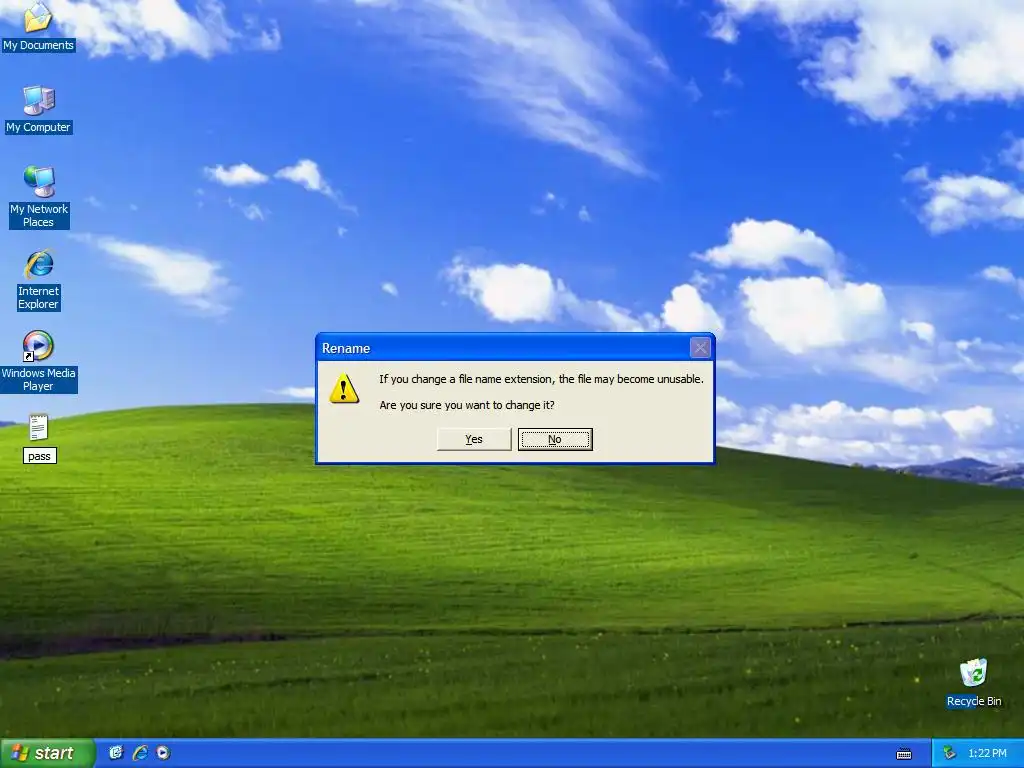Click the yellow warning triangle icon
The image size is (1024, 768).
click(344, 389)
